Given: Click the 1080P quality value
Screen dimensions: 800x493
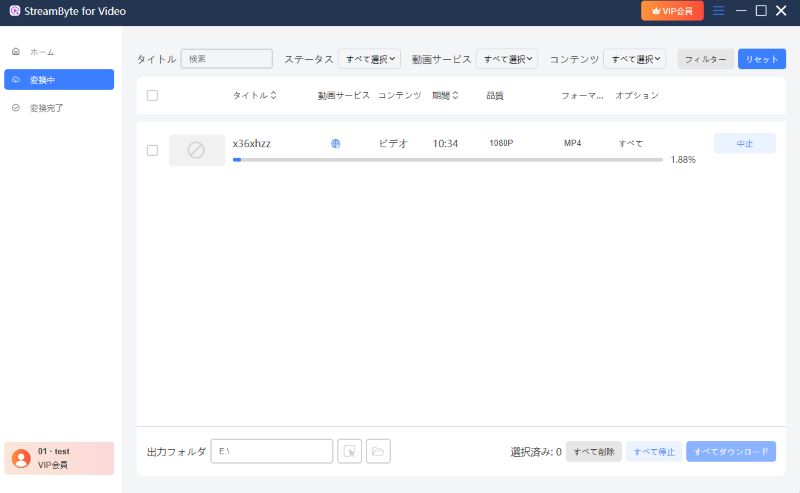Looking at the screenshot, I should point(501,143).
